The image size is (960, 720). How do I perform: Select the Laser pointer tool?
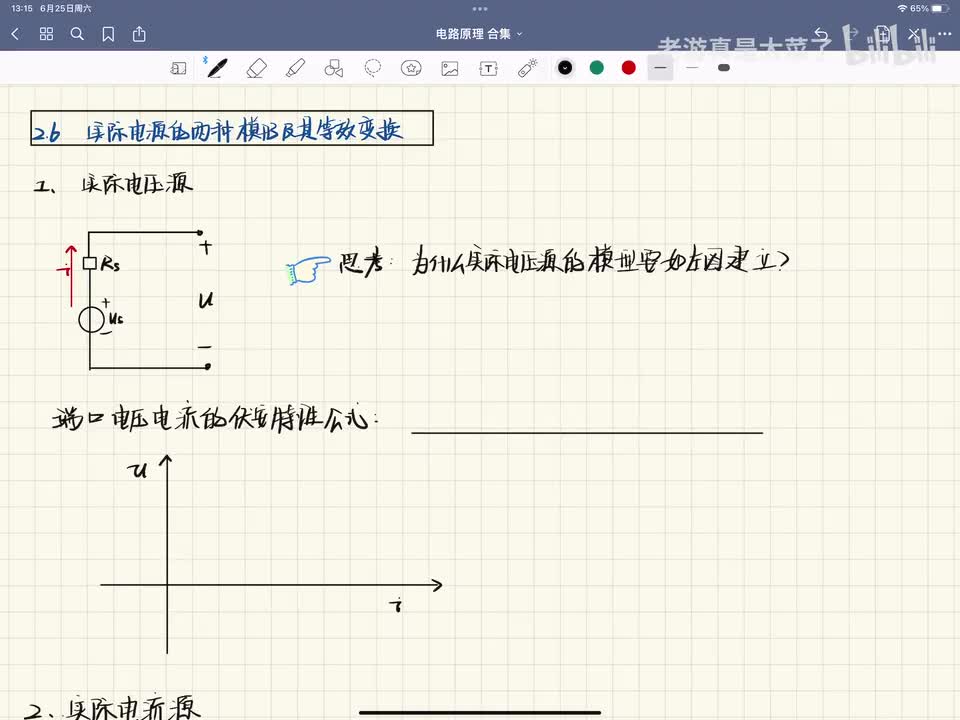click(x=527, y=68)
